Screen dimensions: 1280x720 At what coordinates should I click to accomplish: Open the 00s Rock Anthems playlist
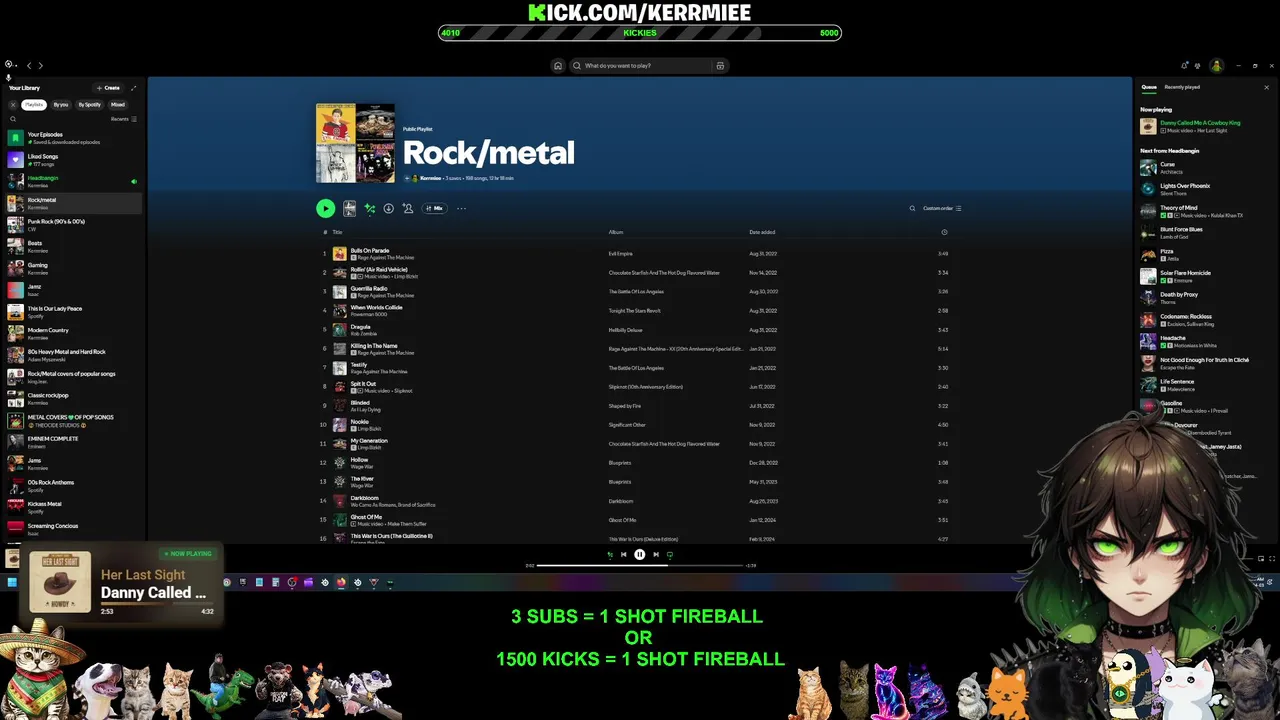point(72,486)
